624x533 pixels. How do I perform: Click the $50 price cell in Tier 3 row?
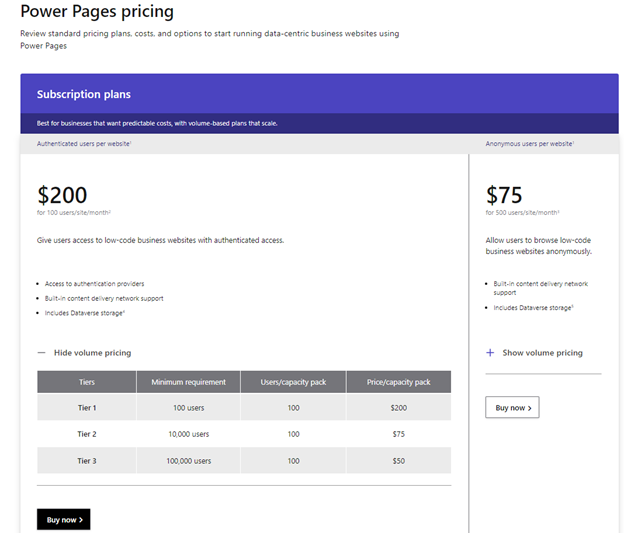[398, 461]
